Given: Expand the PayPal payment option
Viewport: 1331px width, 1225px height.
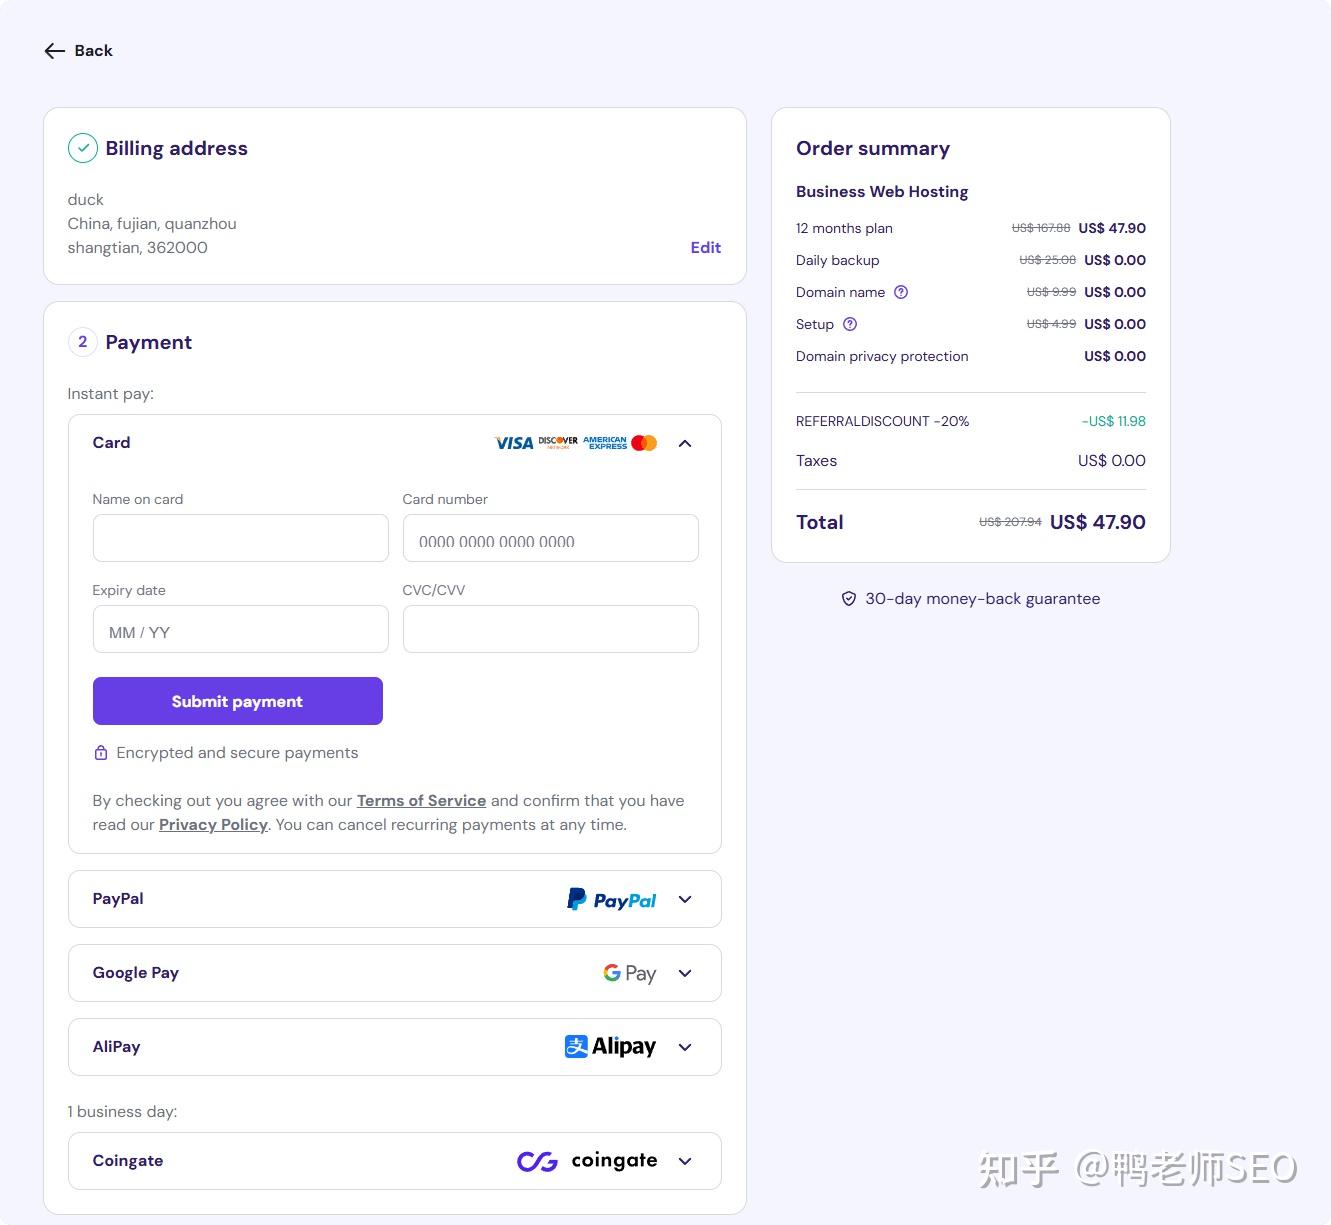Looking at the screenshot, I should point(685,899).
